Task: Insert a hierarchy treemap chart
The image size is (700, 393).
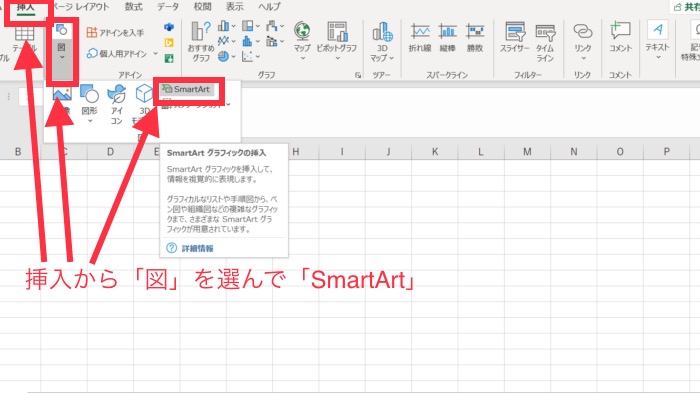Action: pos(250,26)
